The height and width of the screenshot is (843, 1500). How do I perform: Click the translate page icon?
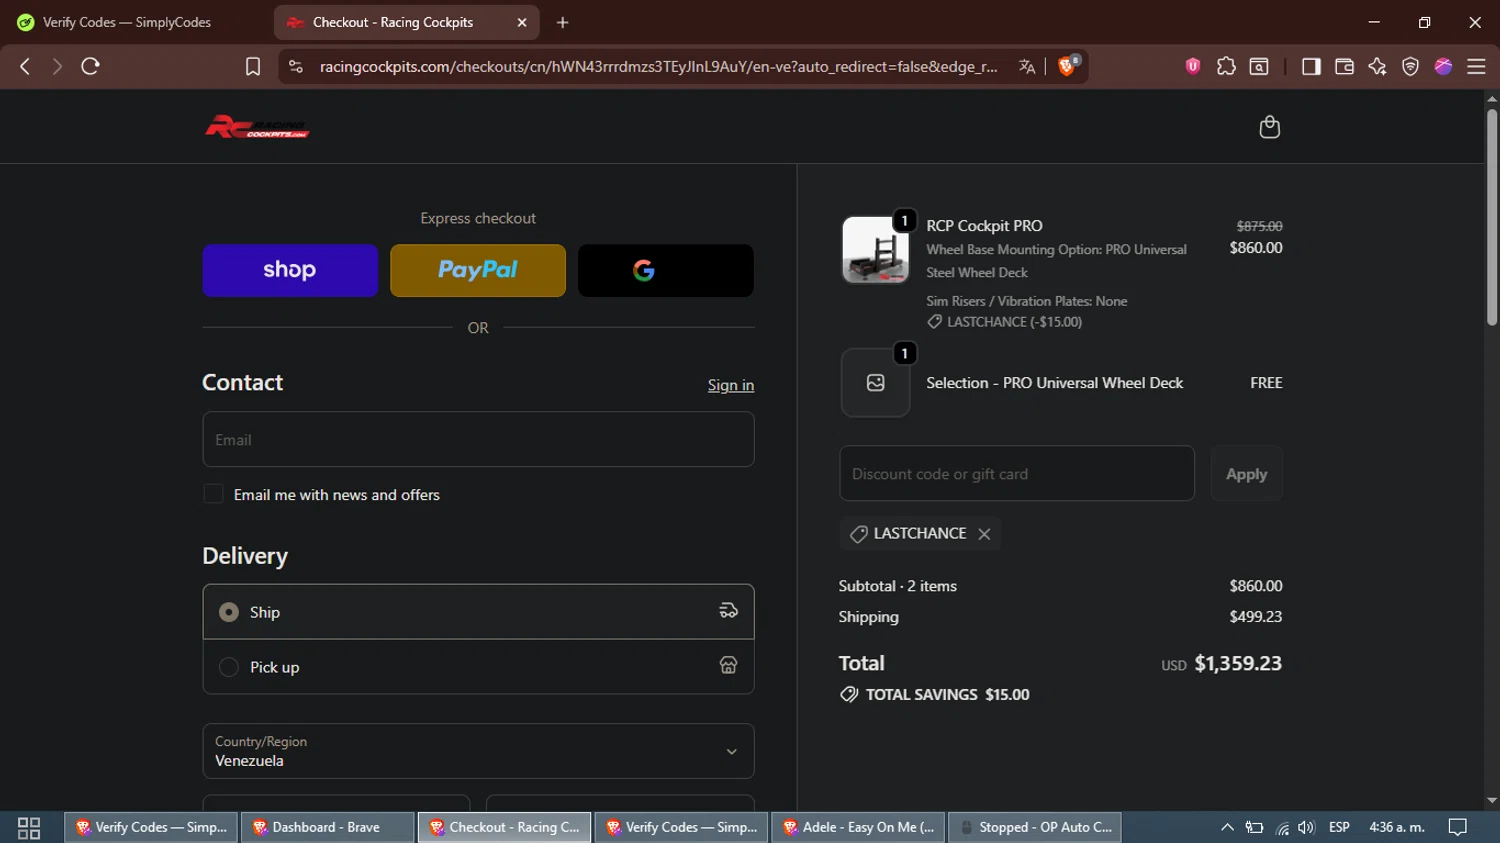tap(1026, 66)
